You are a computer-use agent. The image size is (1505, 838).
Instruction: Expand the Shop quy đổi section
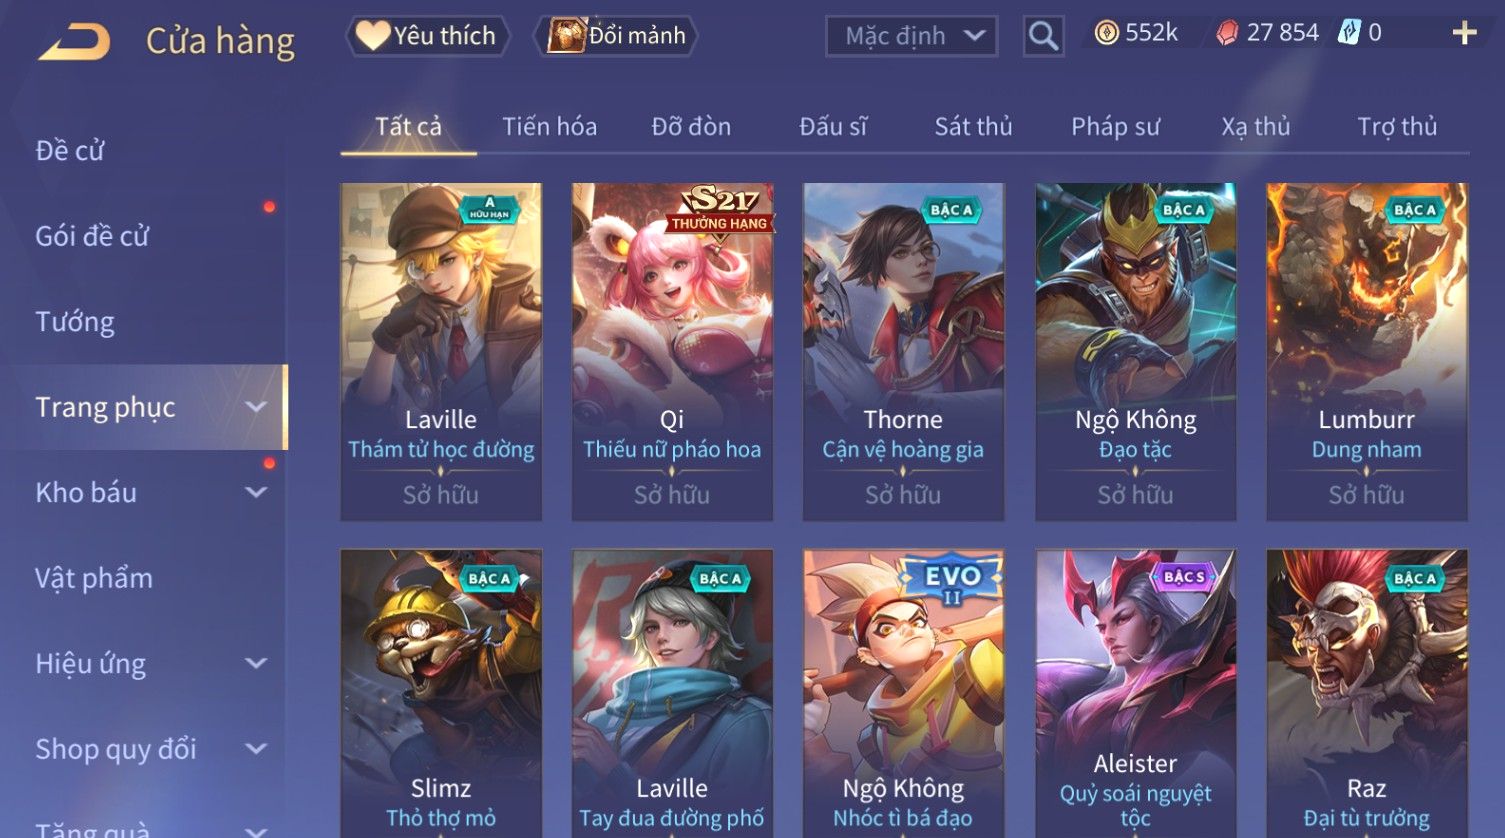(257, 749)
